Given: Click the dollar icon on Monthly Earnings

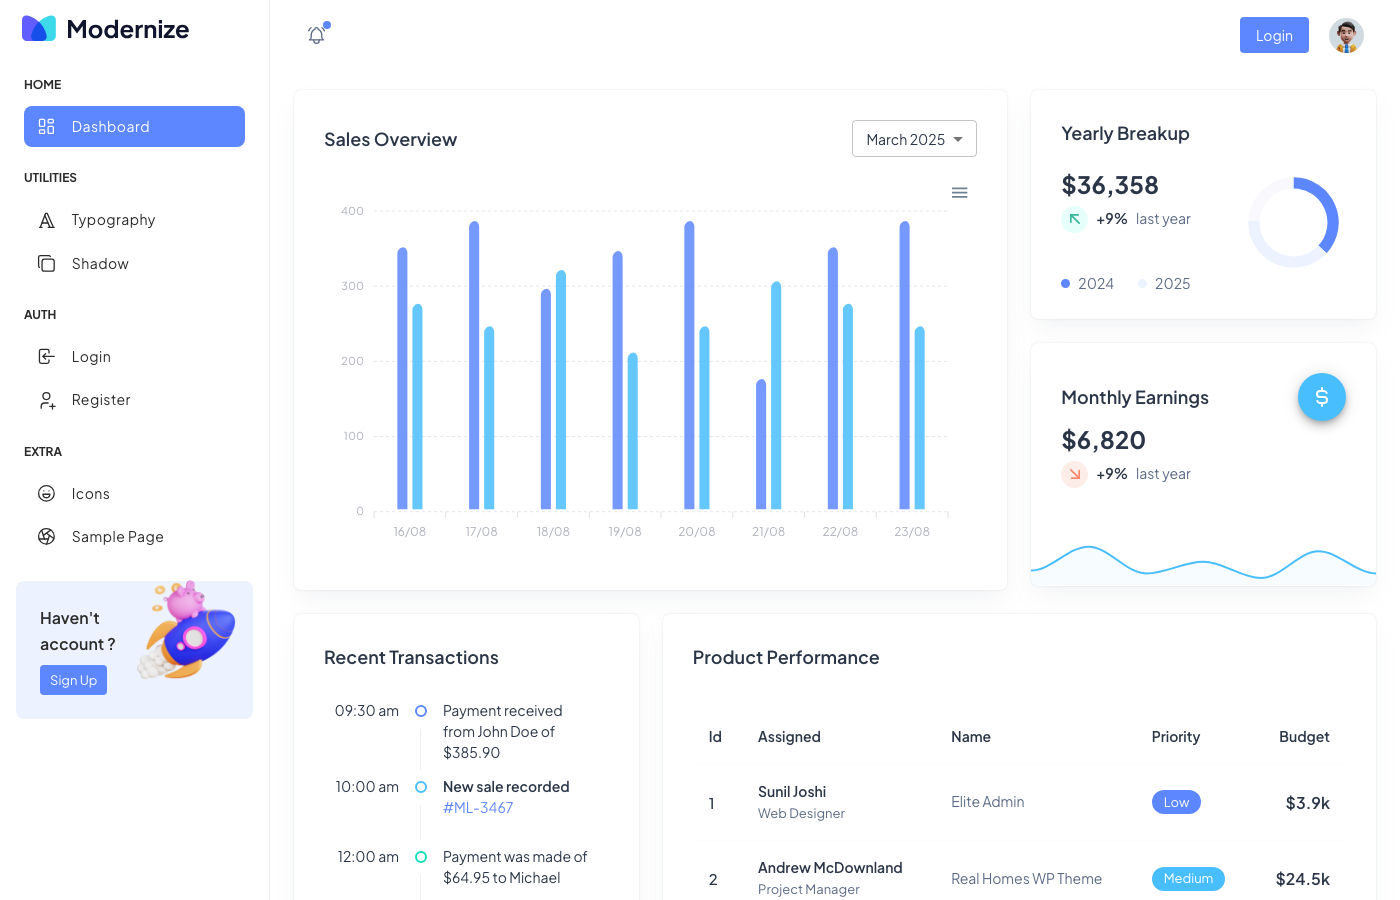Looking at the screenshot, I should click(x=1322, y=397).
